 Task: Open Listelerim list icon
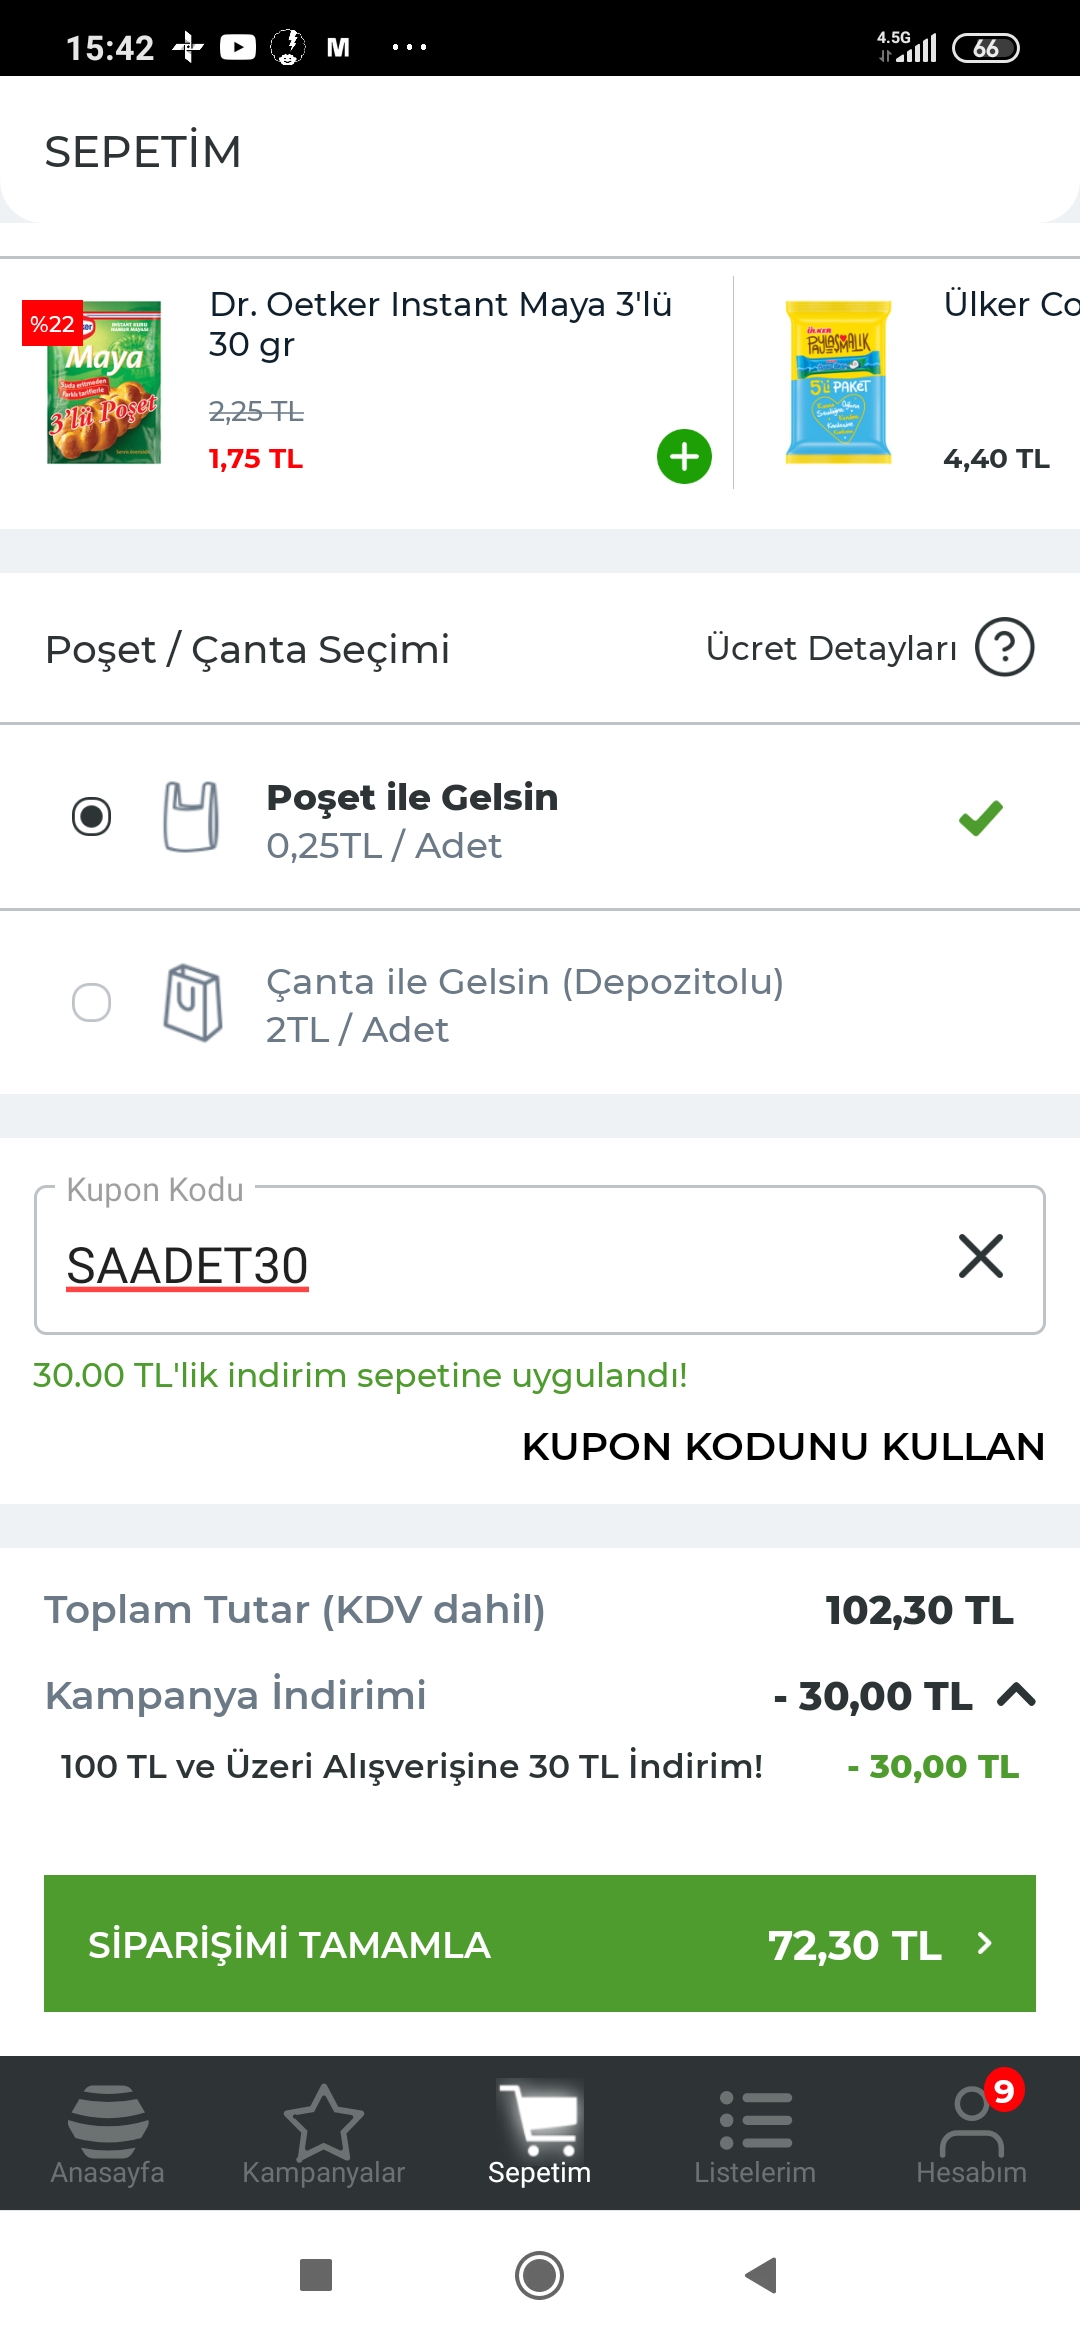pyautogui.click(x=756, y=2135)
